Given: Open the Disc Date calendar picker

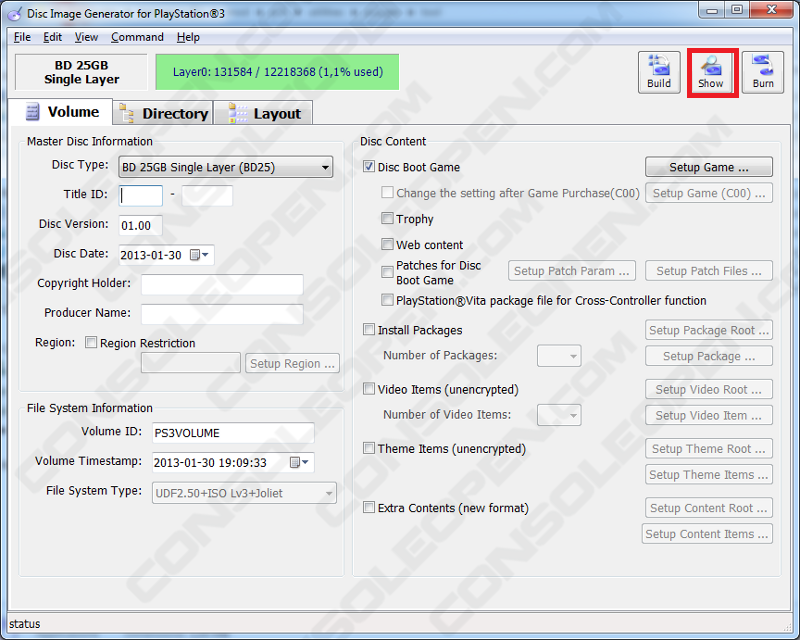Looking at the screenshot, I should point(199,255).
